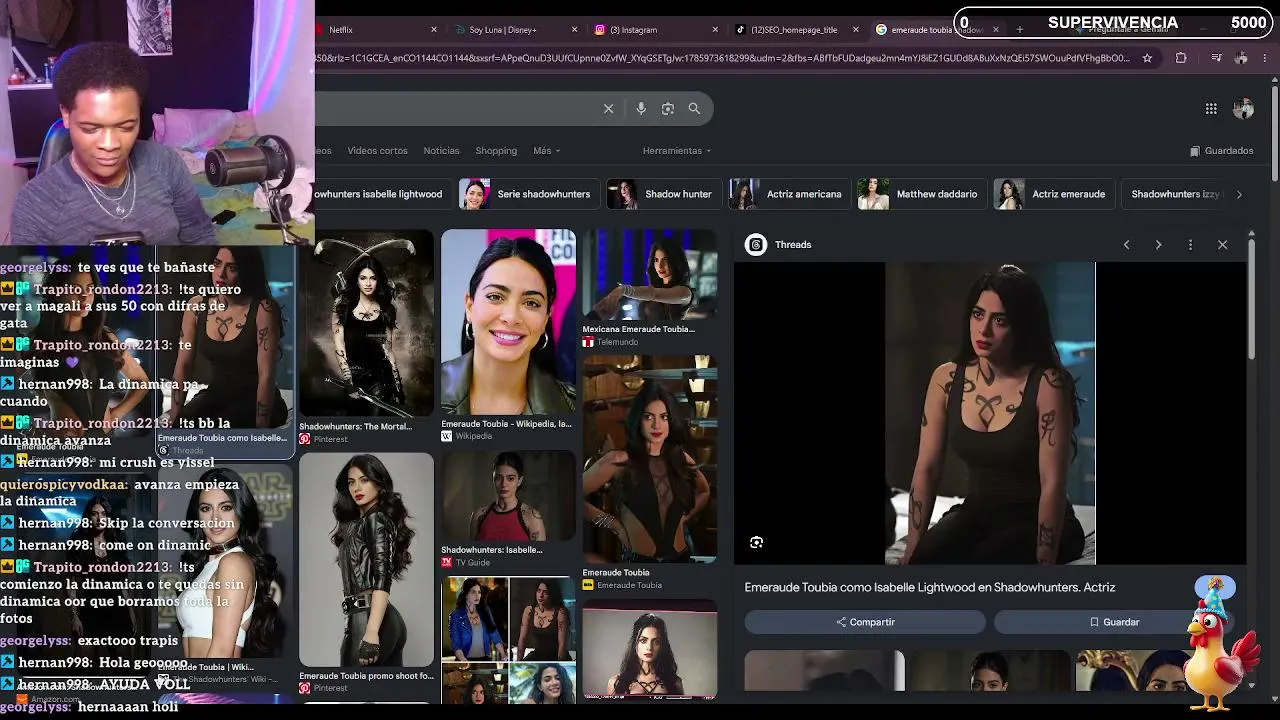The width and height of the screenshot is (1280, 720).
Task: Save the image with Guardar
Action: (1114, 622)
